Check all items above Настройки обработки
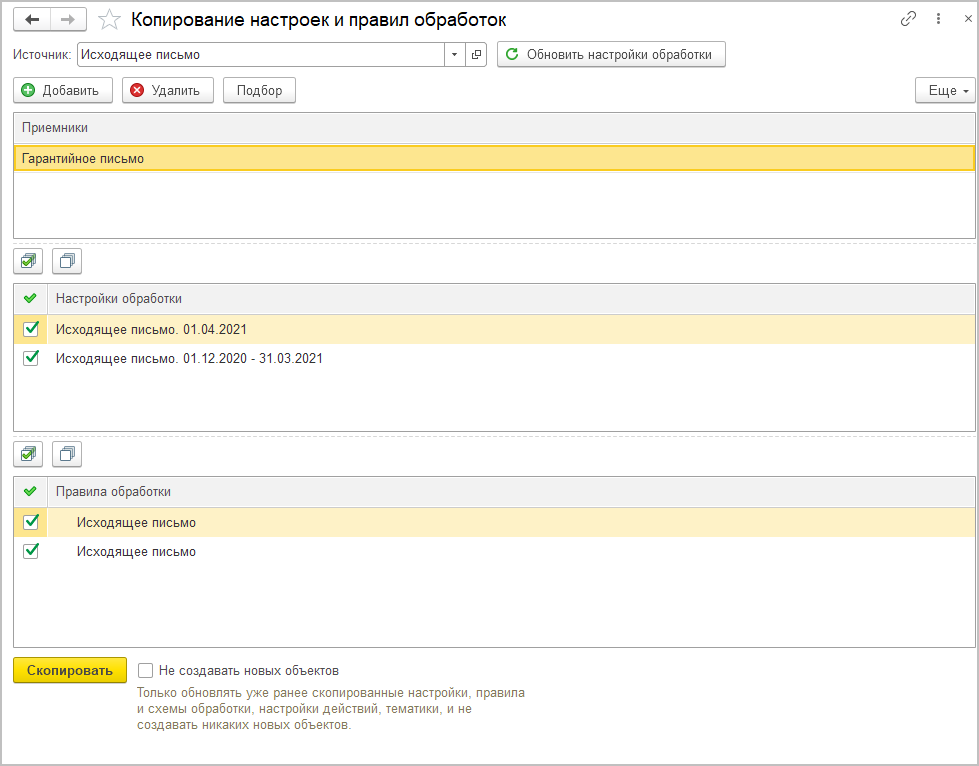979x766 pixels. [x=30, y=262]
